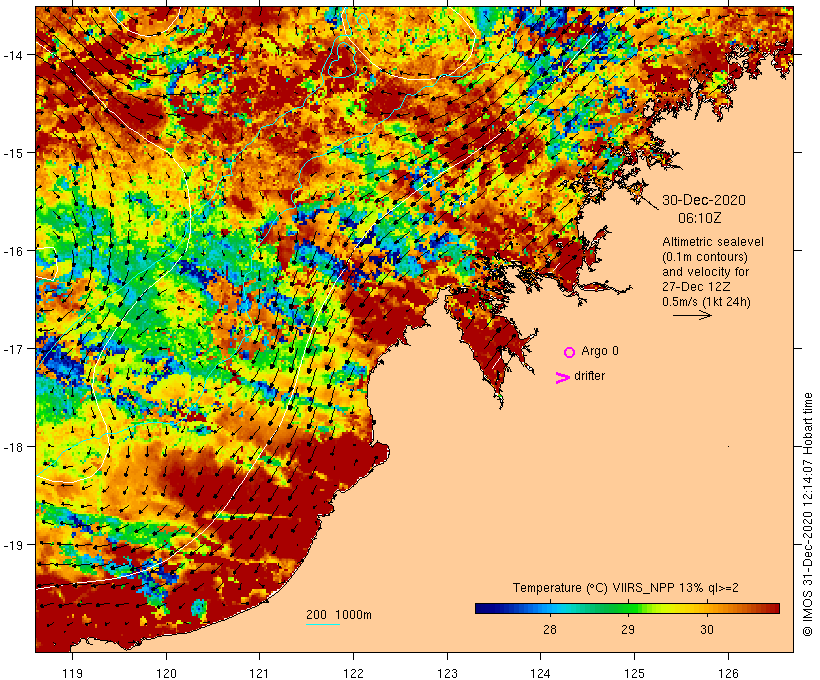Click the longitude label '125'

634,673
